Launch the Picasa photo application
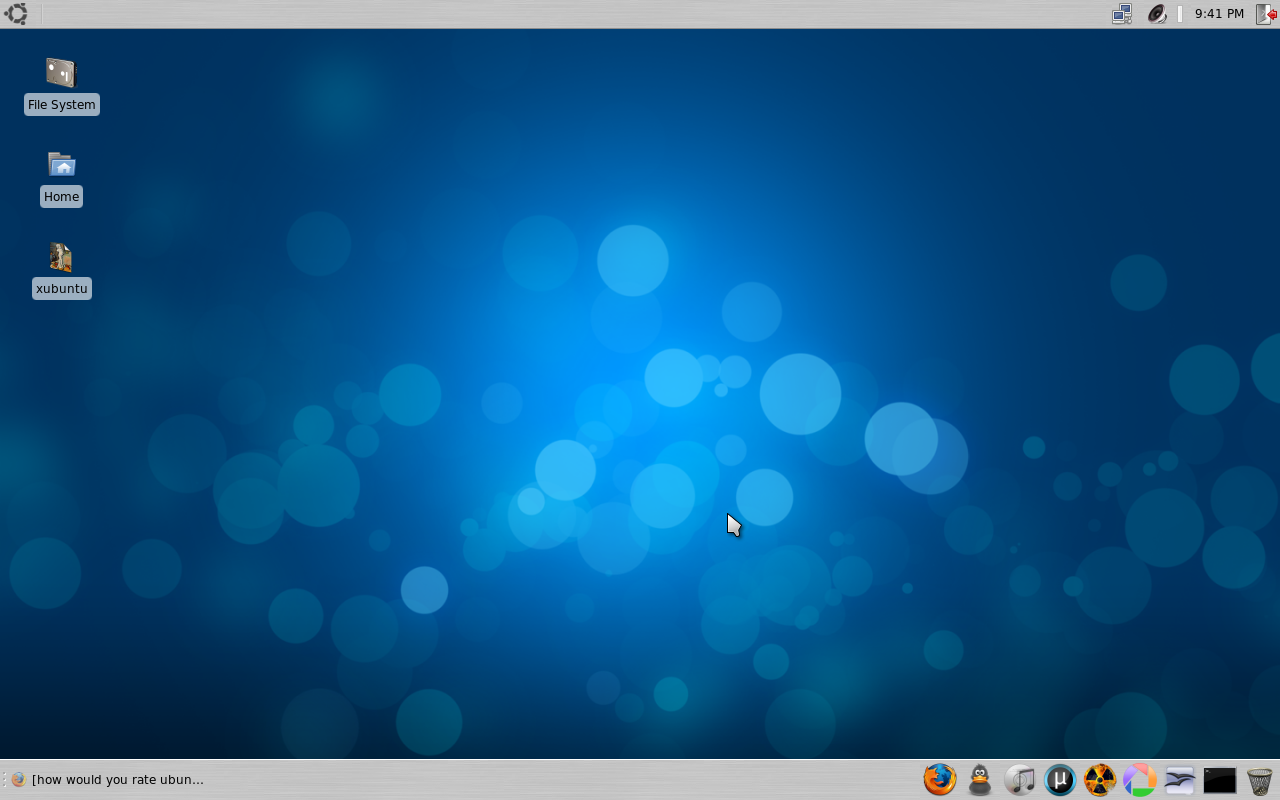This screenshot has height=800, width=1280. click(x=1140, y=780)
